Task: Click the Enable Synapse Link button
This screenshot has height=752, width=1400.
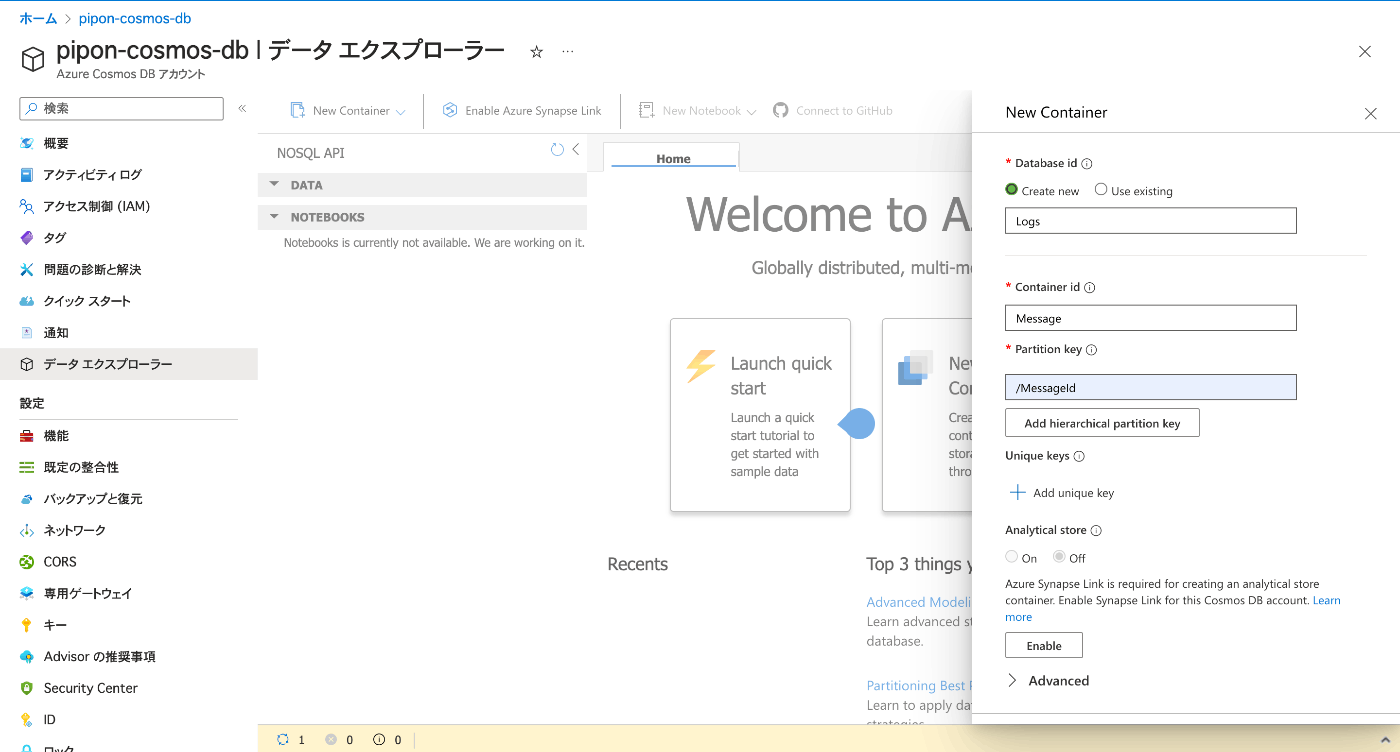Action: pyautogui.click(x=1044, y=646)
